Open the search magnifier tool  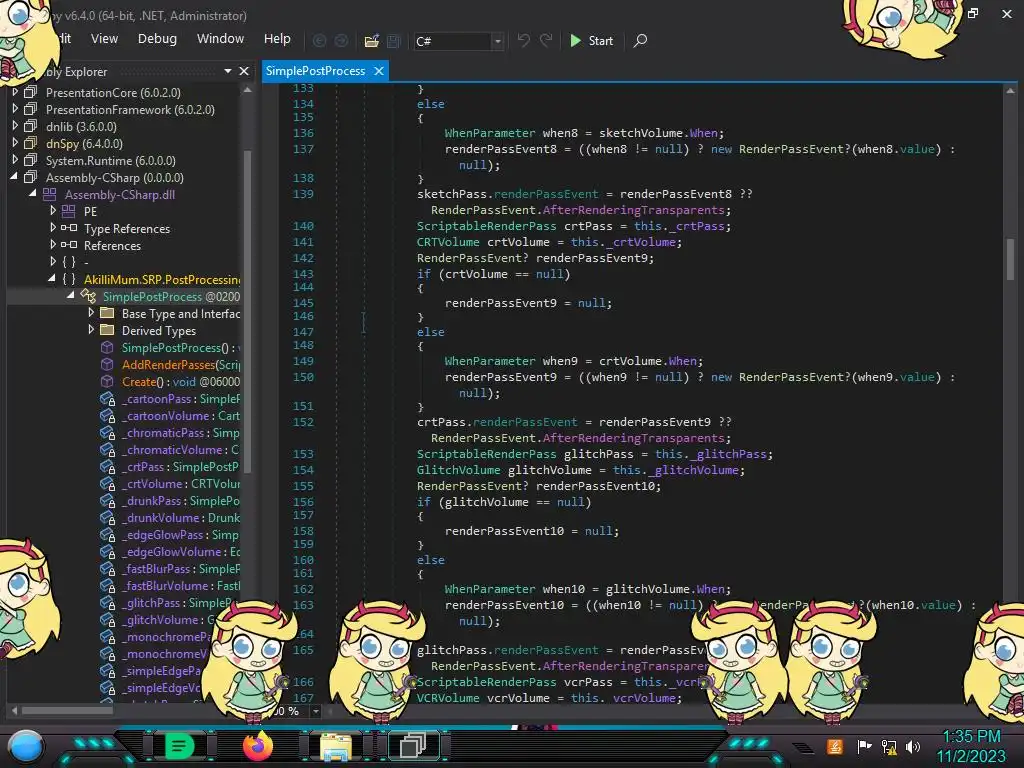[641, 40]
